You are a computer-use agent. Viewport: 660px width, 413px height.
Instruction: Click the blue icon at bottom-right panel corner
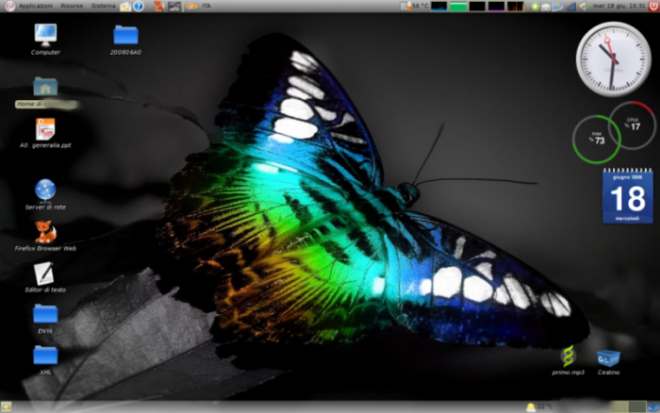point(653,407)
